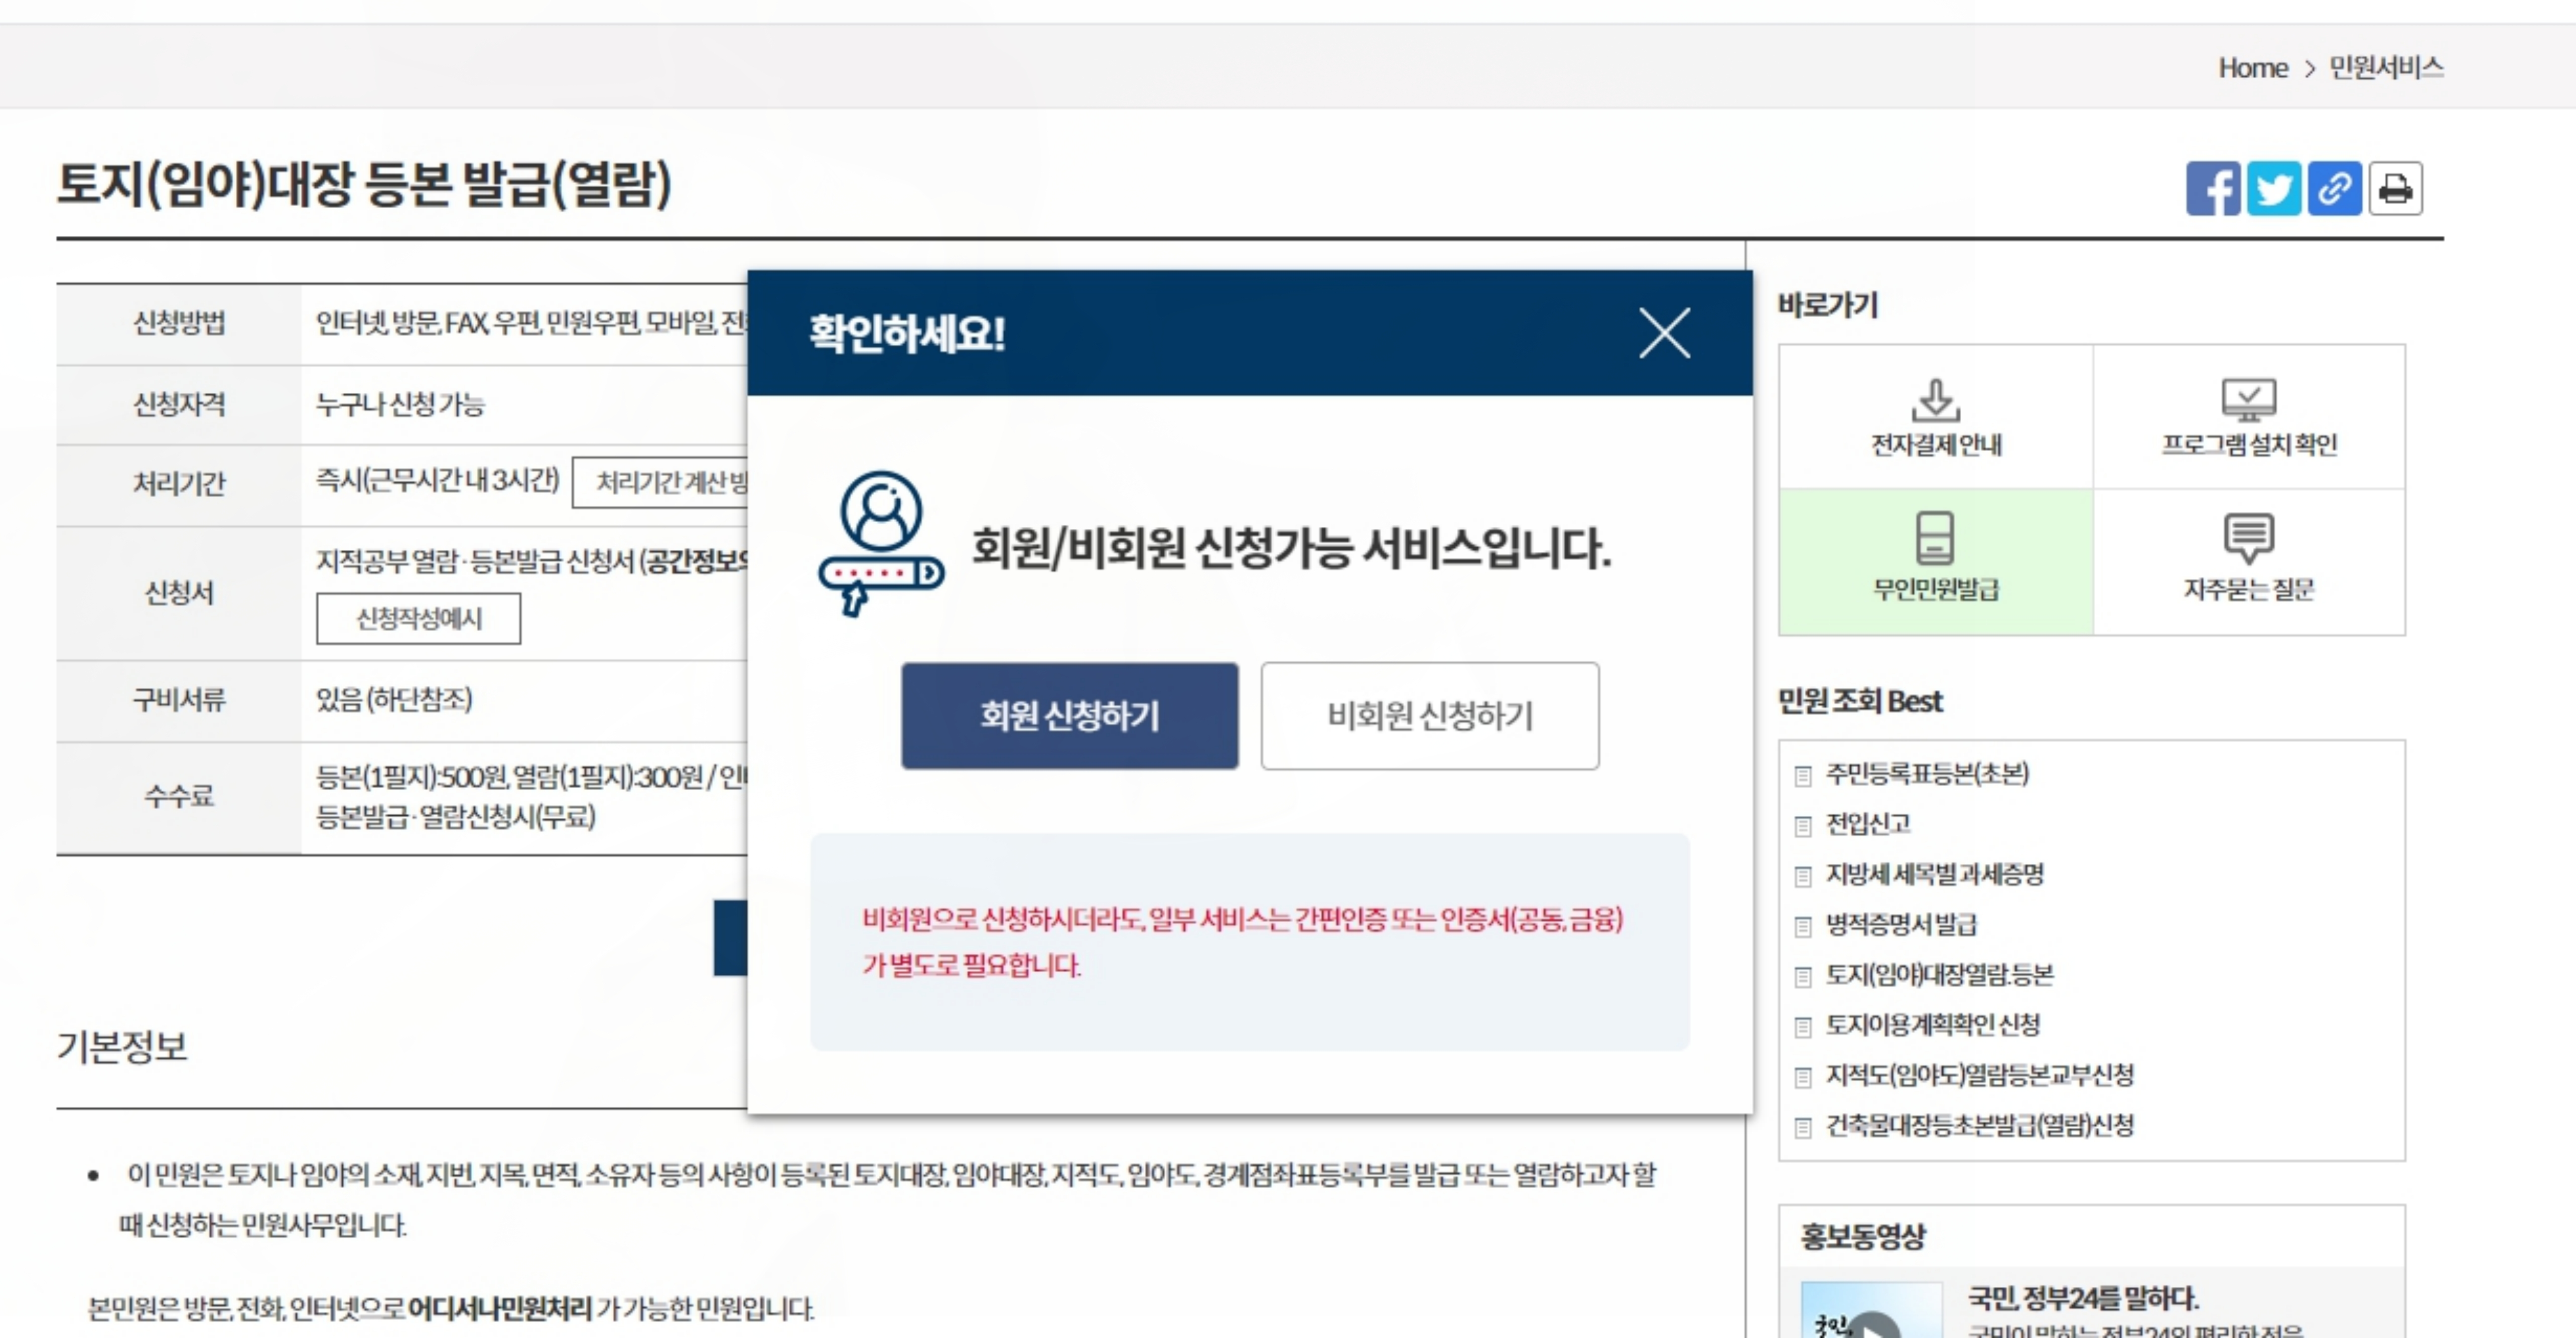Open 무인민원발급 shortcut icon
This screenshot has width=2576, height=1338.
coord(1935,561)
